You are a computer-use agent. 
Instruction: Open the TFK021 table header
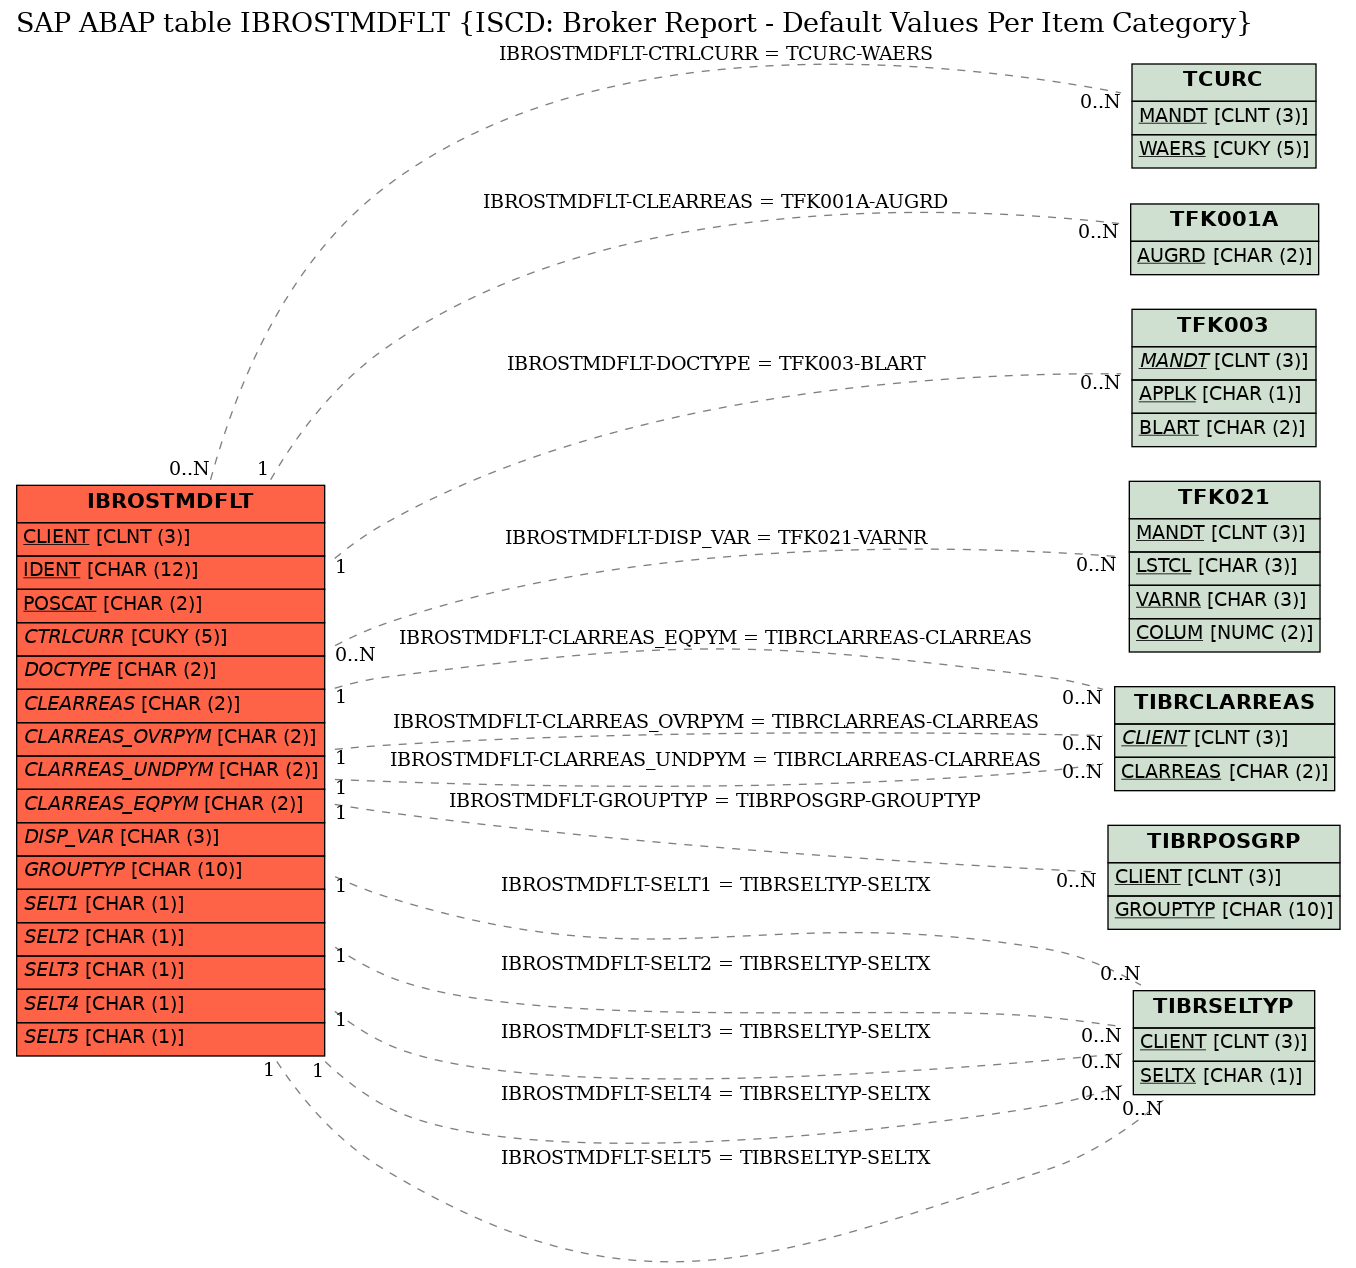click(1224, 498)
